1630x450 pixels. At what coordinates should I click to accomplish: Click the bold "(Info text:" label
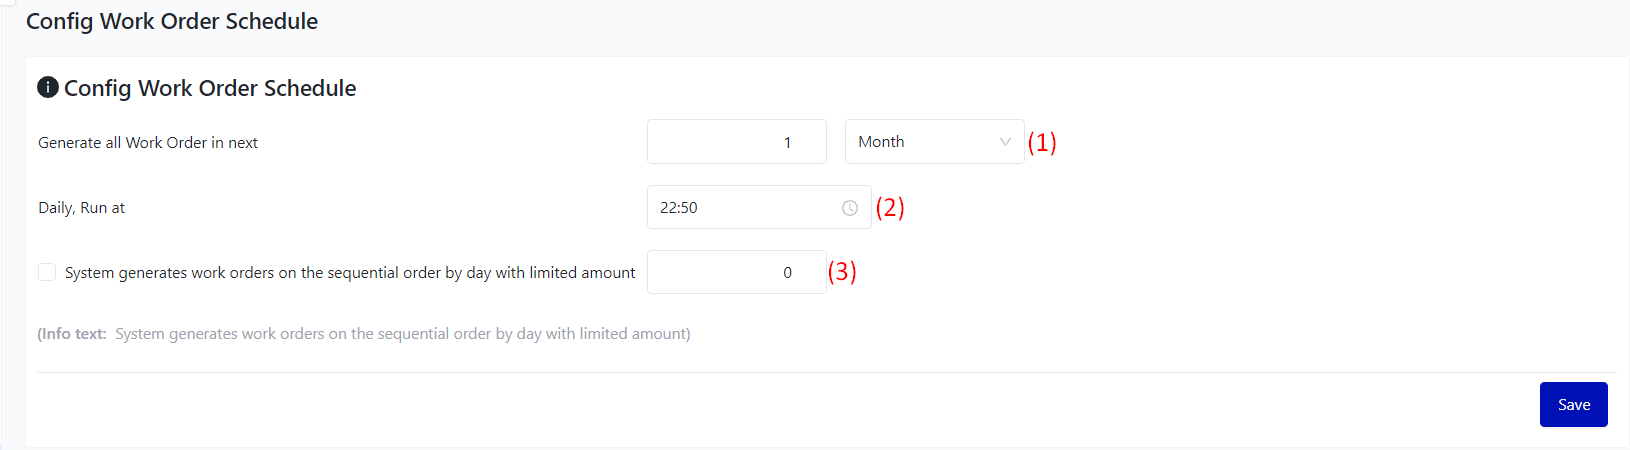click(x=72, y=334)
